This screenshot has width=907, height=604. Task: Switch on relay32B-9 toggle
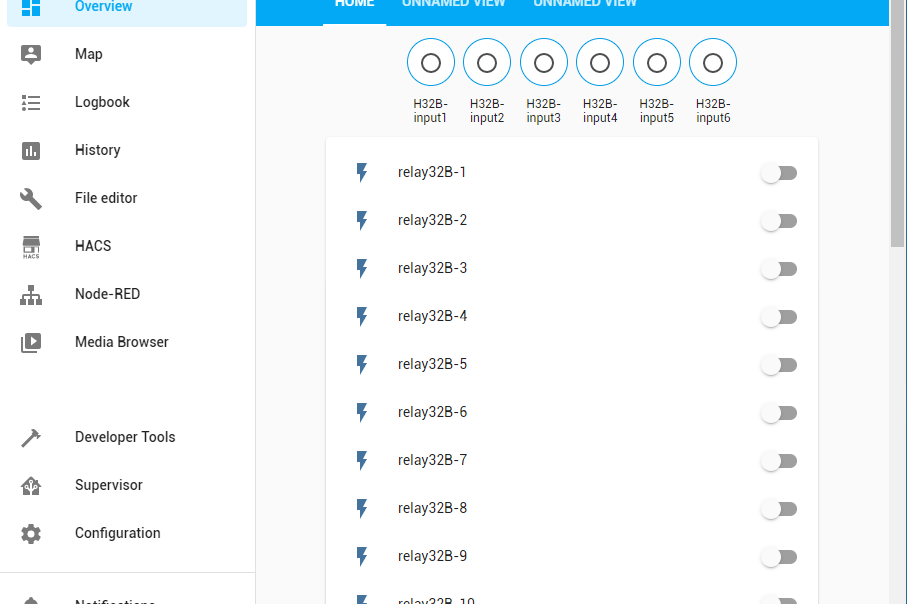click(778, 557)
